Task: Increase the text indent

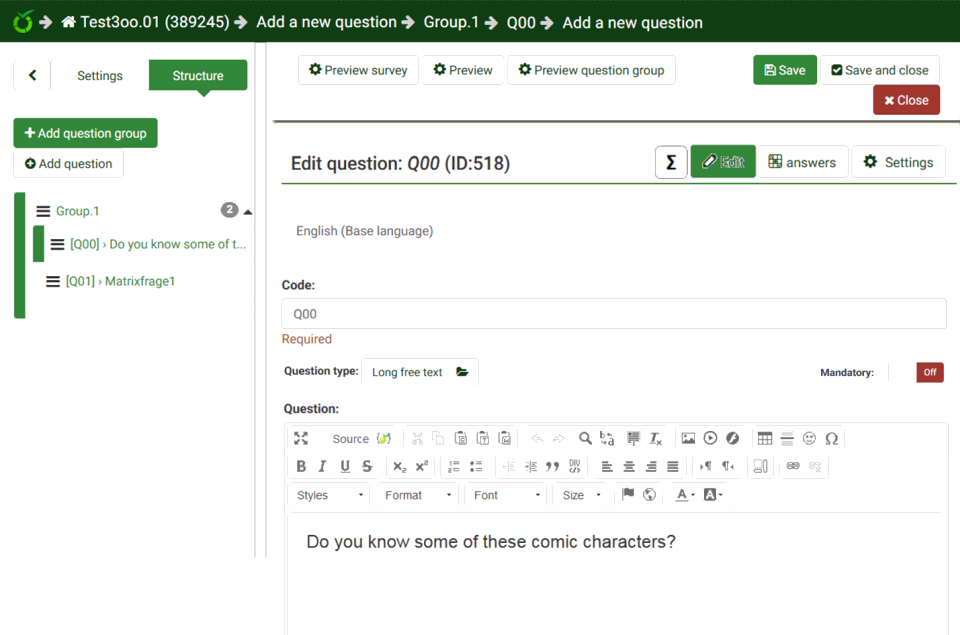Action: click(531, 467)
